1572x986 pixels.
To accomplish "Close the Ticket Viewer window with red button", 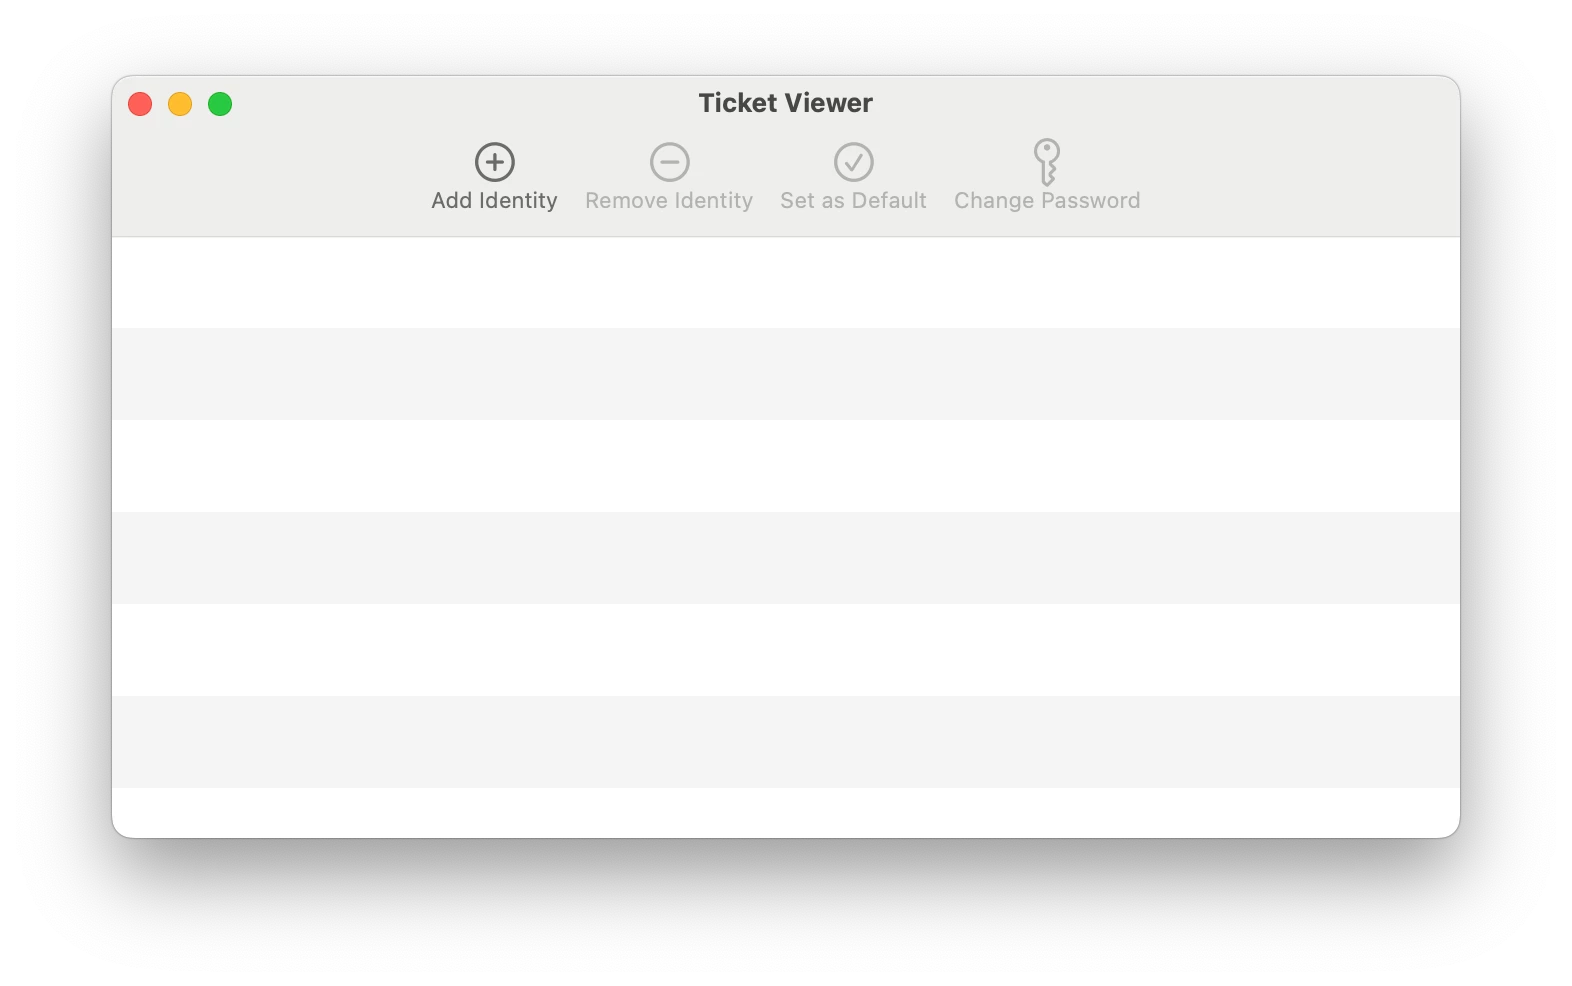I will point(140,104).
